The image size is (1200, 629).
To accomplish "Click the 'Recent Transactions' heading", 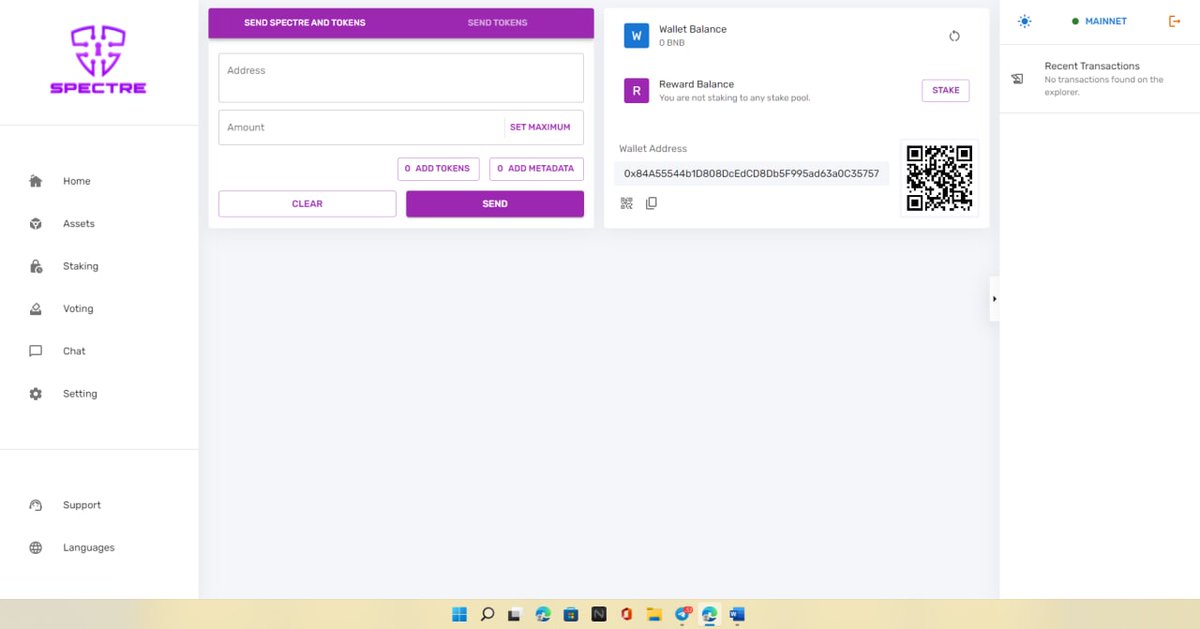I will tap(1092, 66).
